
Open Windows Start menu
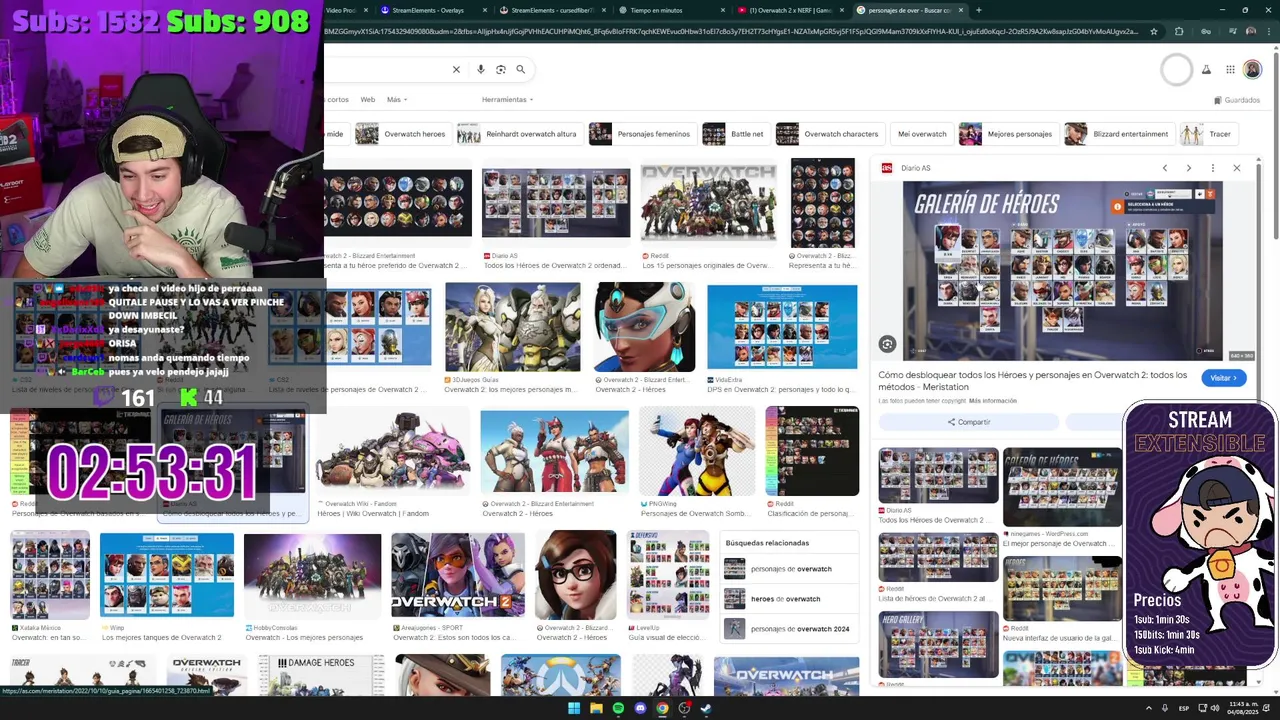click(x=574, y=708)
